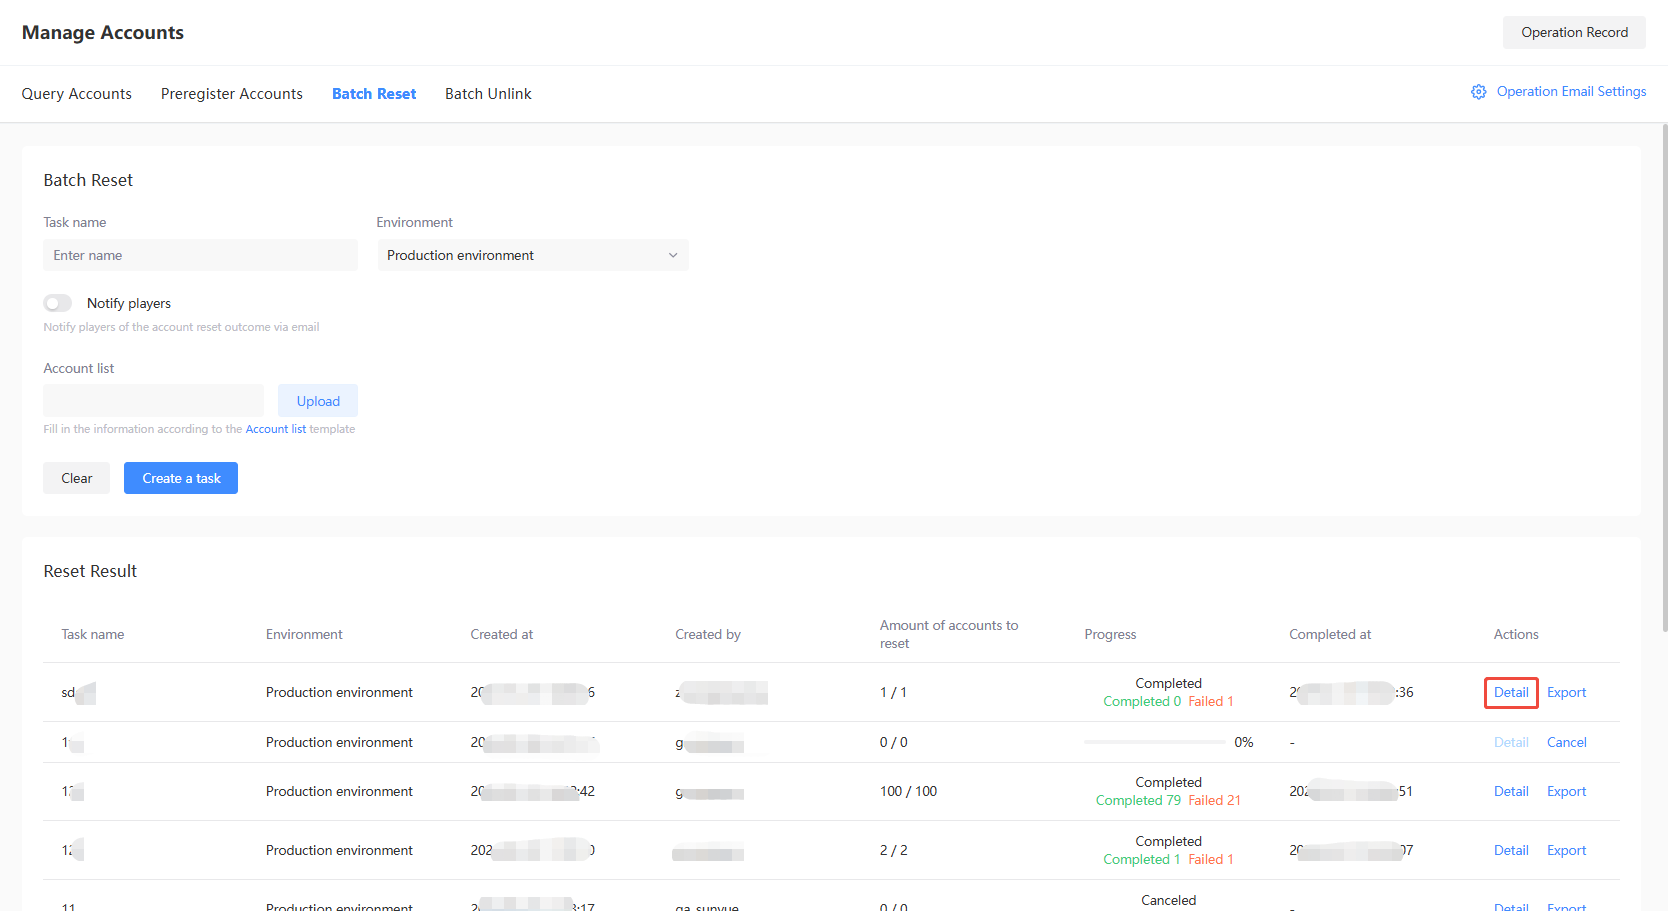Open the Environment dropdown
The image size is (1668, 911).
(533, 255)
